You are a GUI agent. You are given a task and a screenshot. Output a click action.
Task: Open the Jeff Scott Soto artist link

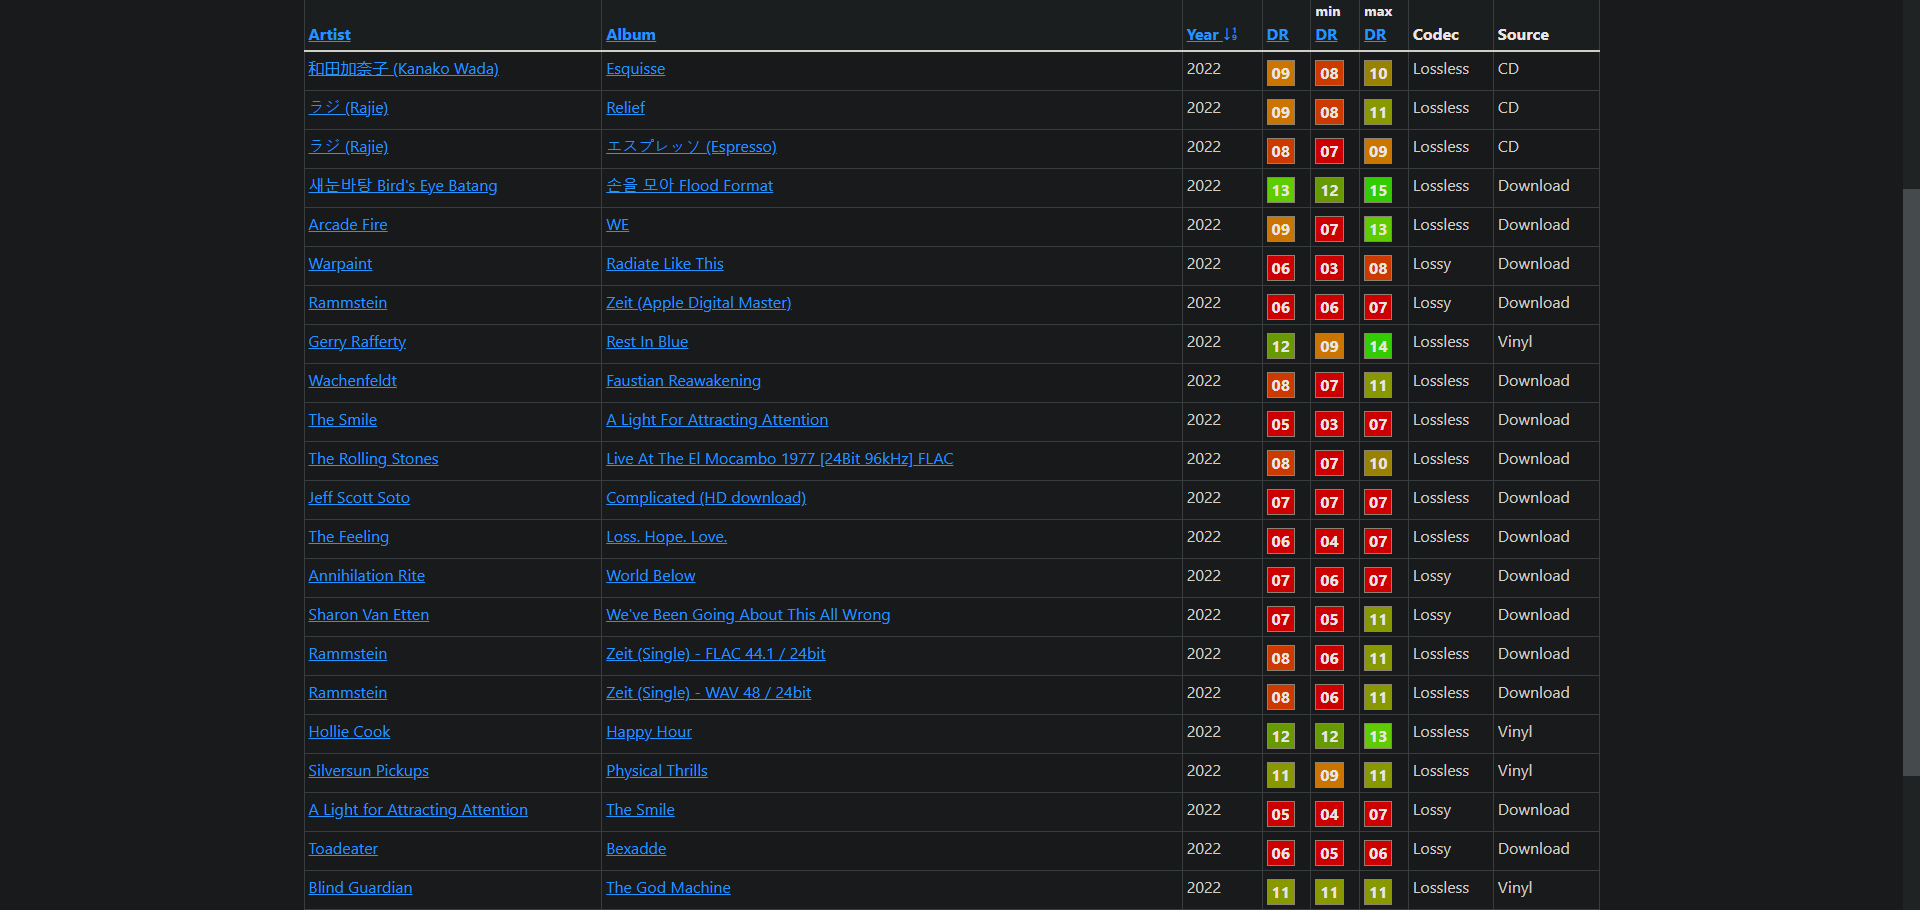(x=359, y=498)
